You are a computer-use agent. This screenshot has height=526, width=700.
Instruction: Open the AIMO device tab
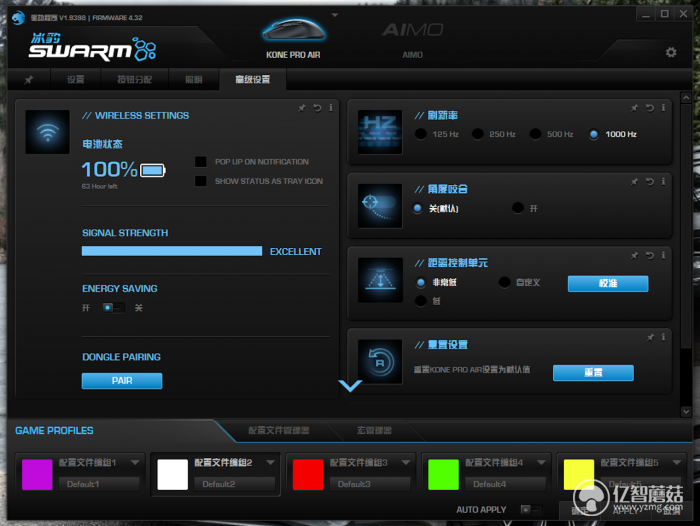[x=412, y=39]
